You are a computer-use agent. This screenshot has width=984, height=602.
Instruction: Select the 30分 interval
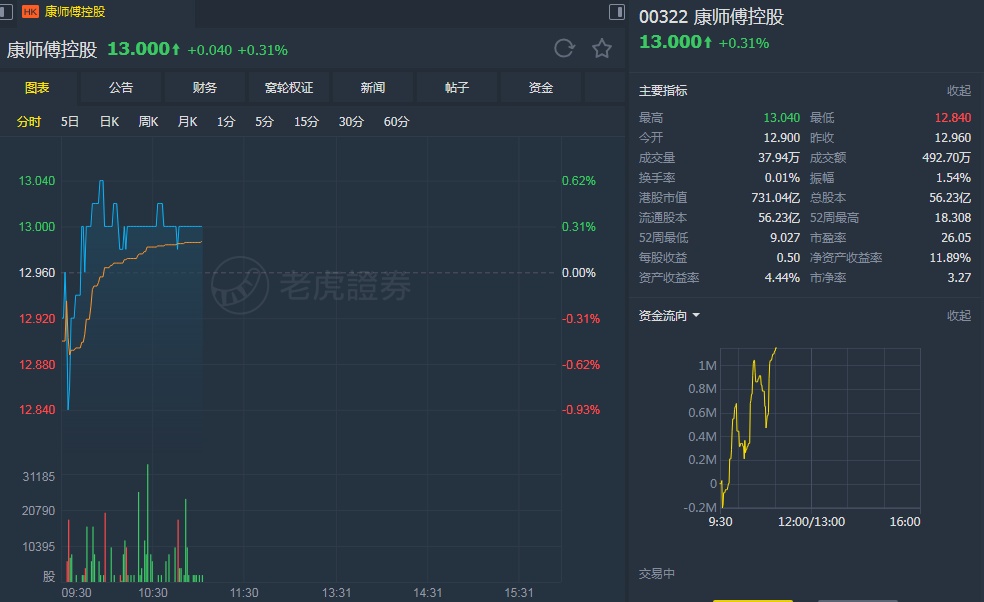click(351, 122)
